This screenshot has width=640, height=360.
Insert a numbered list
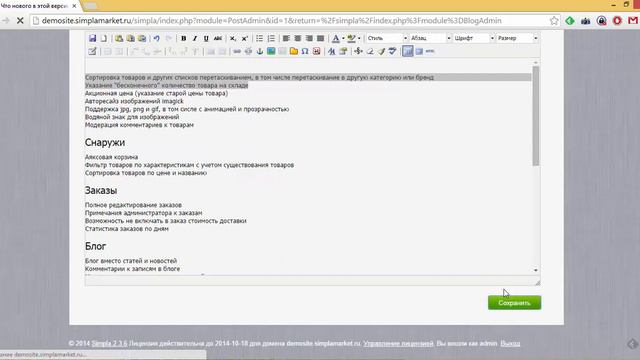(x=271, y=38)
